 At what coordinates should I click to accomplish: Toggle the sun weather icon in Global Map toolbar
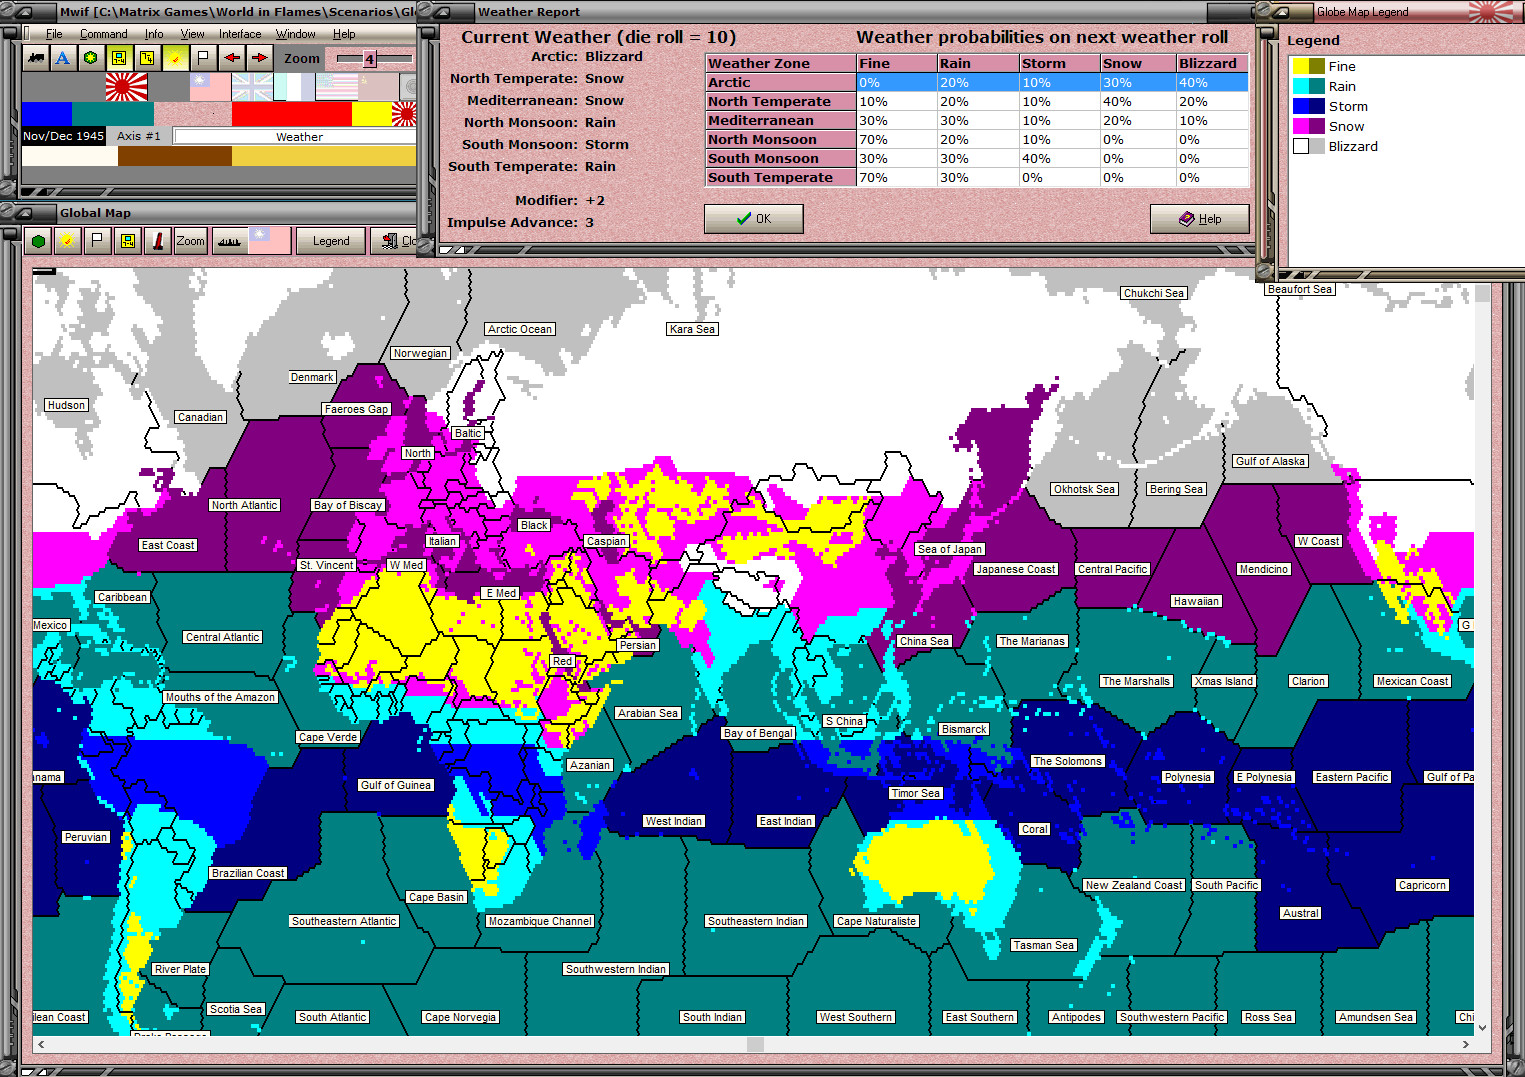67,241
